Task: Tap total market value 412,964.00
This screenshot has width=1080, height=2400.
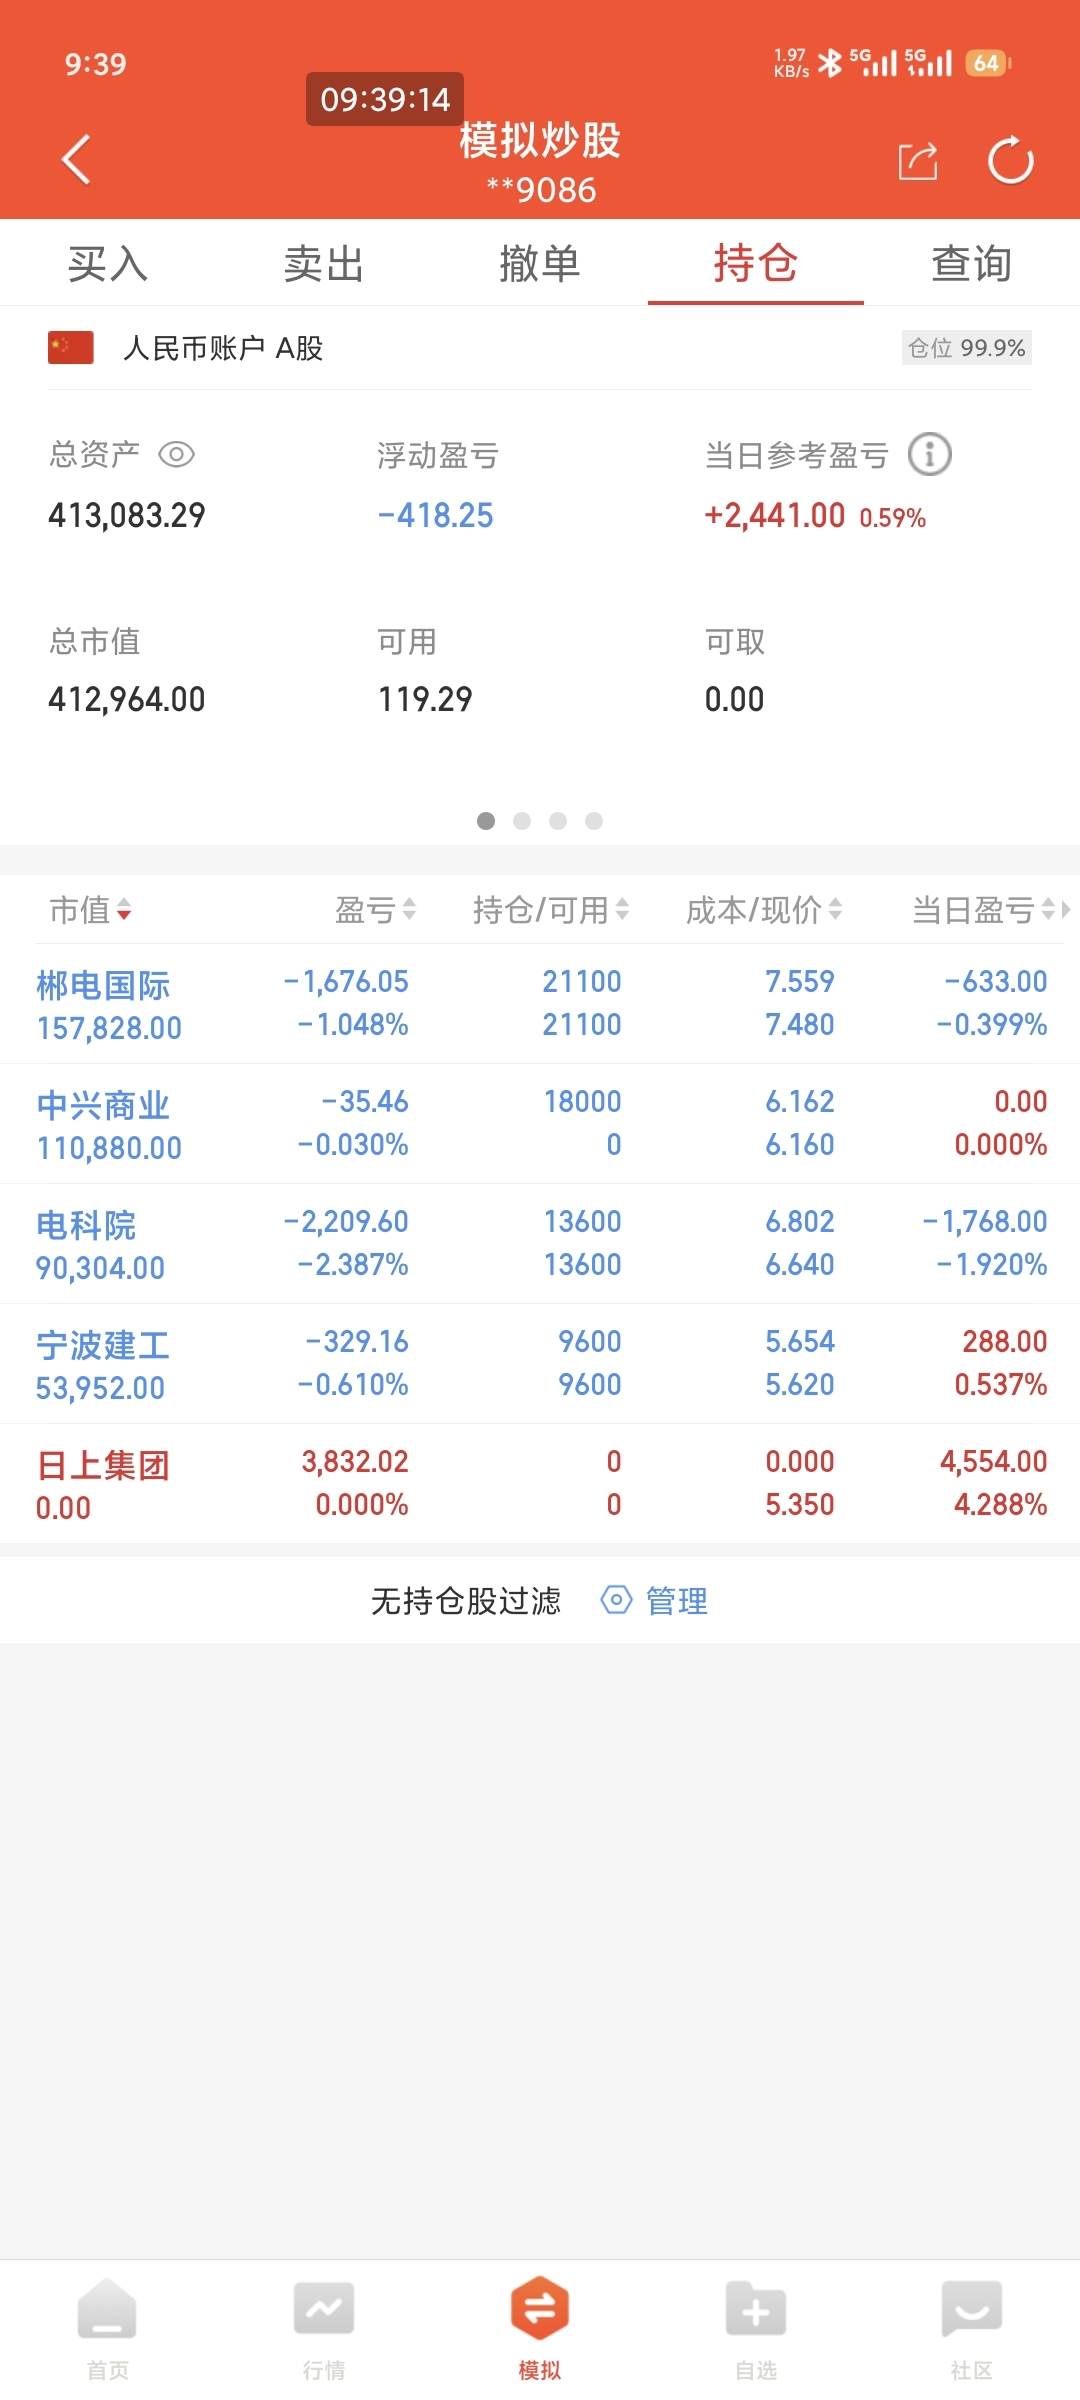Action: [x=127, y=699]
